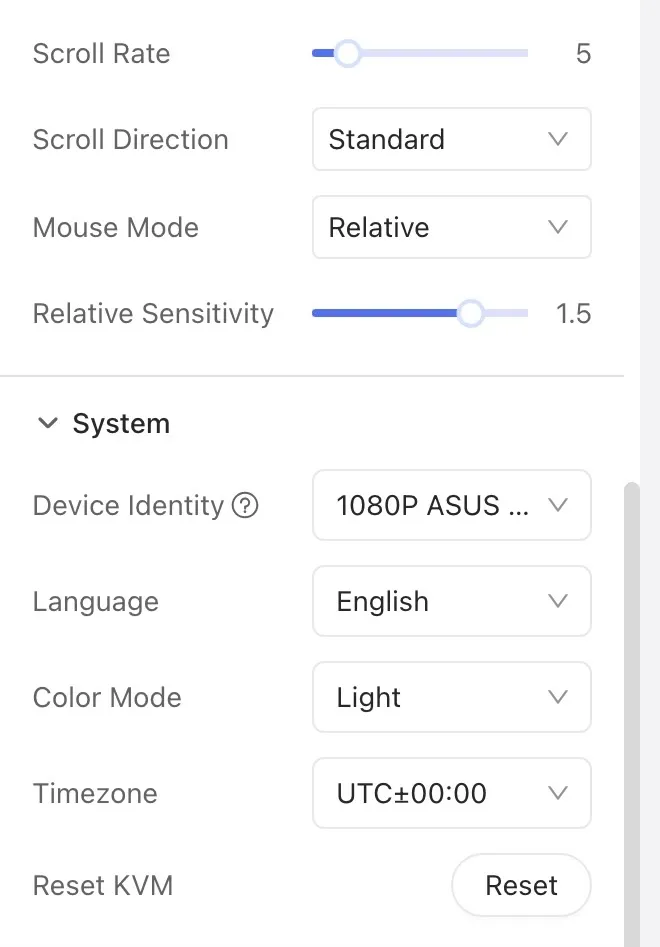Click the Scroll Direction dropdown chevron
The width and height of the screenshot is (660, 947).
click(558, 140)
